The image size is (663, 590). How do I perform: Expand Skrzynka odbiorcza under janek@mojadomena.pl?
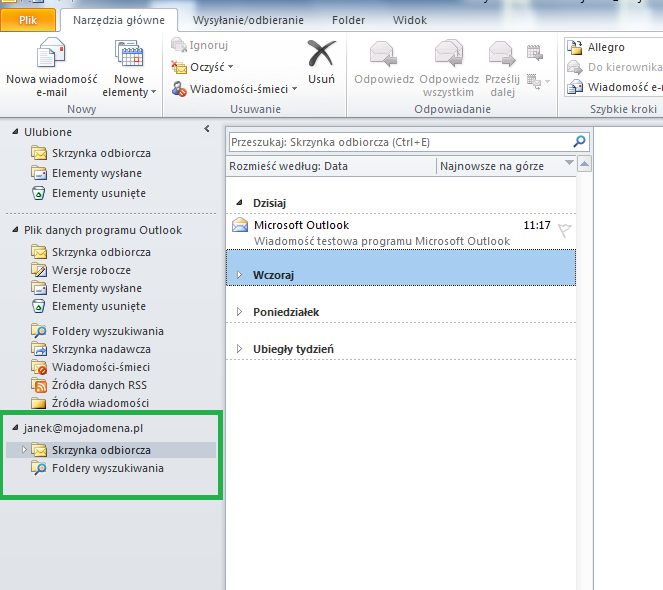click(x=24, y=450)
